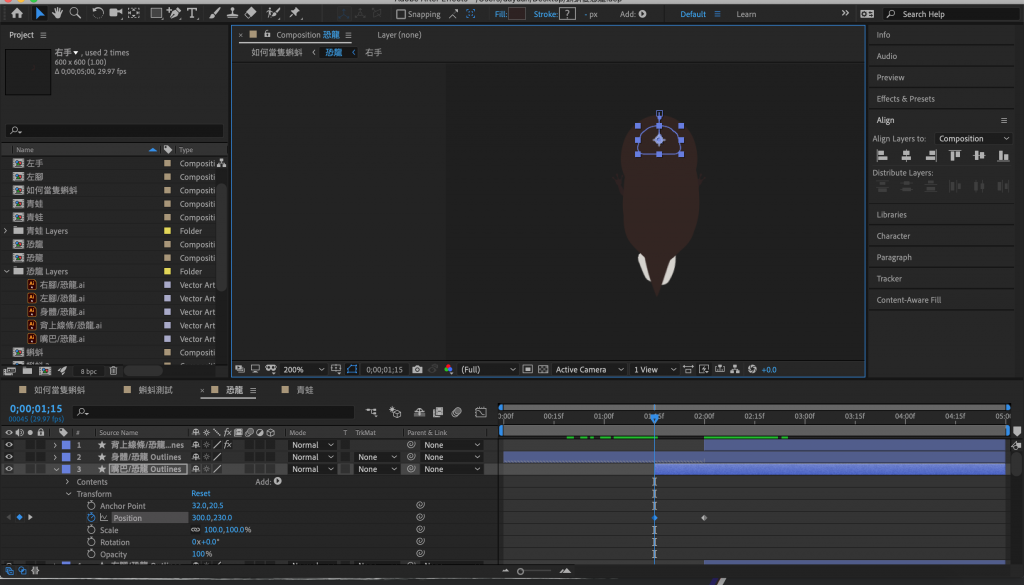Open the Effects & Presets panel

(x=905, y=99)
